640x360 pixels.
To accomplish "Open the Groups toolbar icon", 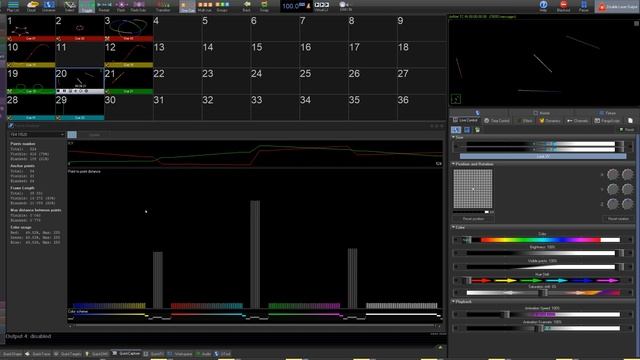I will coord(222,6).
